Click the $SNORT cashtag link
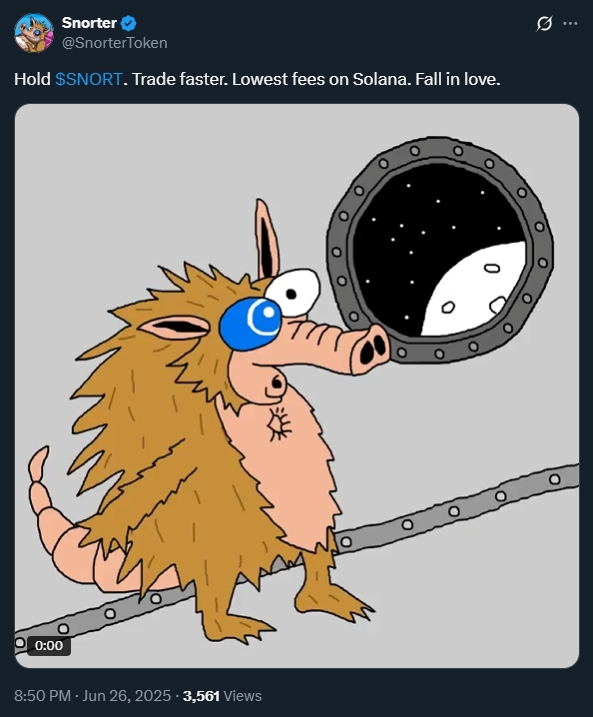 [x=89, y=79]
